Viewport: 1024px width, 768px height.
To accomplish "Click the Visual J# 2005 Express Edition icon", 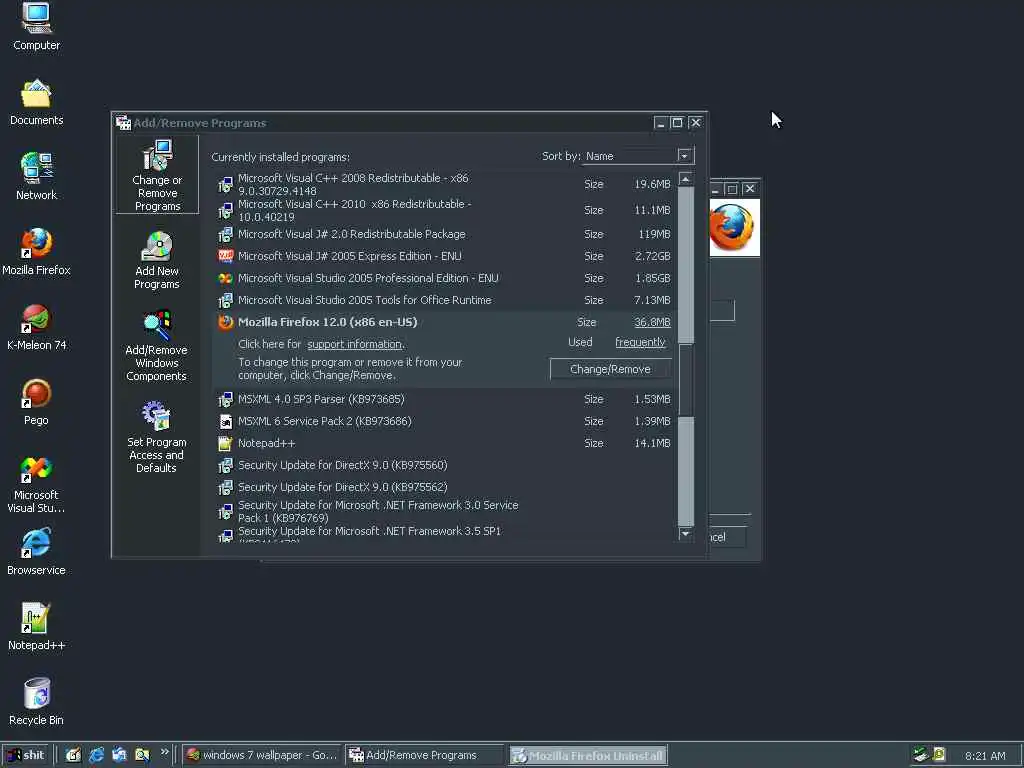I will click(225, 256).
